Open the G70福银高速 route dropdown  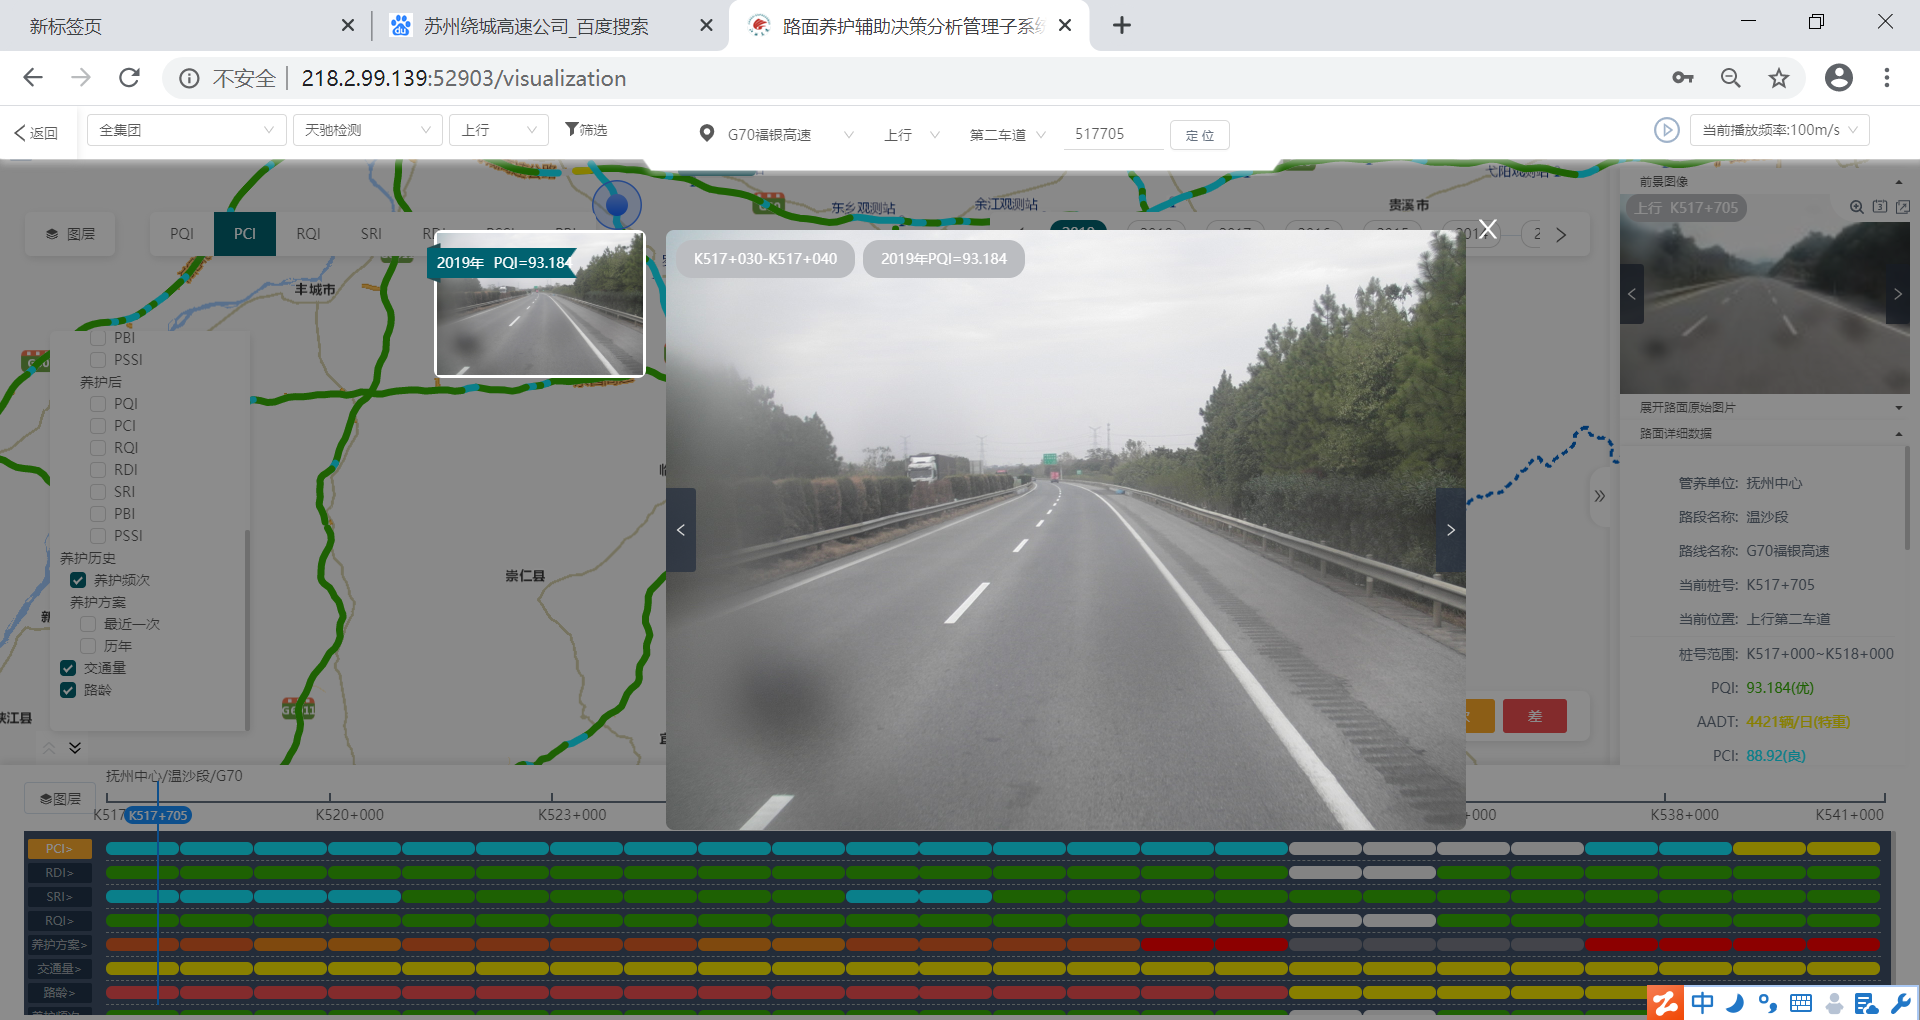click(790, 134)
